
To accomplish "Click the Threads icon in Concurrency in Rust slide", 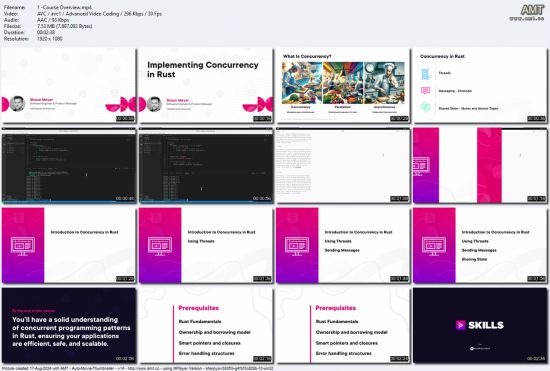I will pyautogui.click(x=425, y=74).
